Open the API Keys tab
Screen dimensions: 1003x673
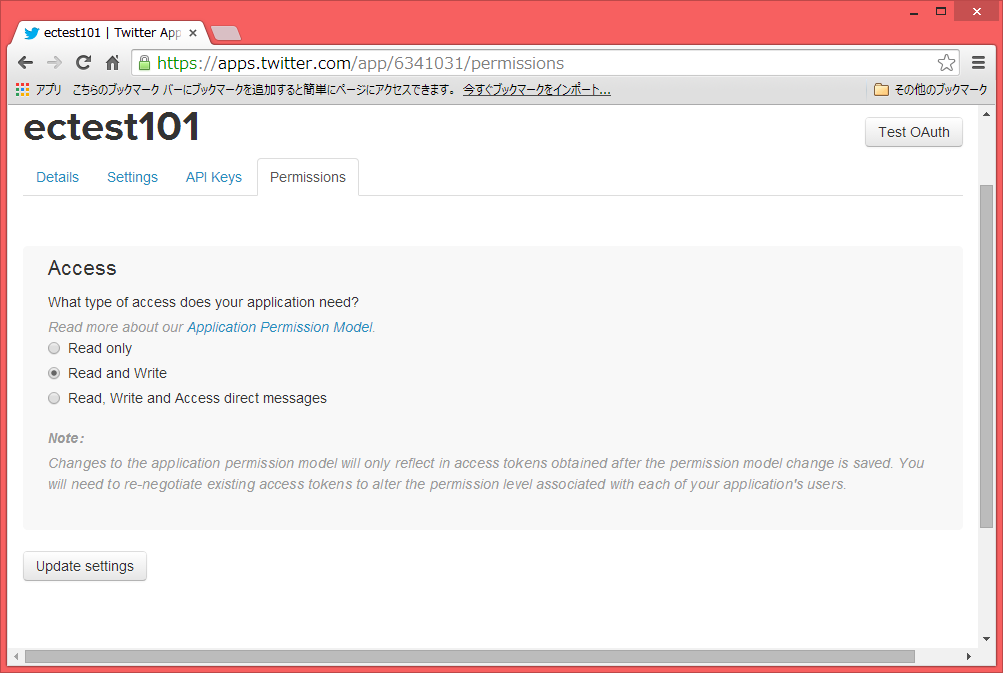click(214, 177)
